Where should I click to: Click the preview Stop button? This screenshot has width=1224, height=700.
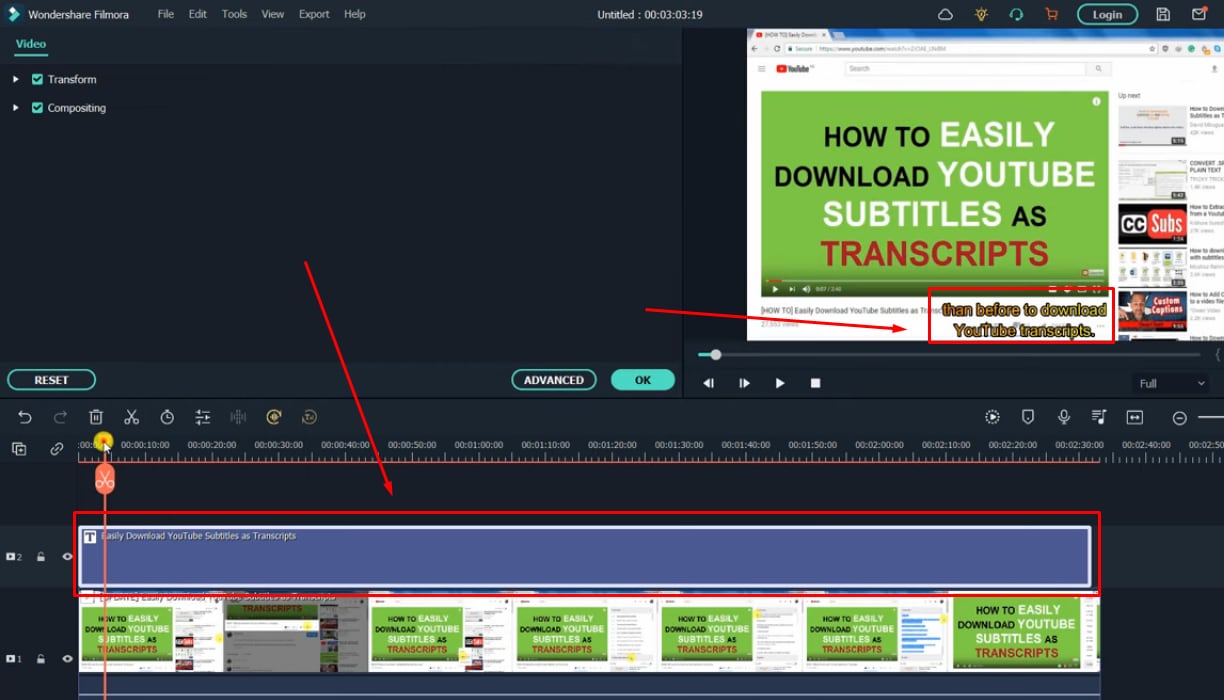pyautogui.click(x=815, y=383)
